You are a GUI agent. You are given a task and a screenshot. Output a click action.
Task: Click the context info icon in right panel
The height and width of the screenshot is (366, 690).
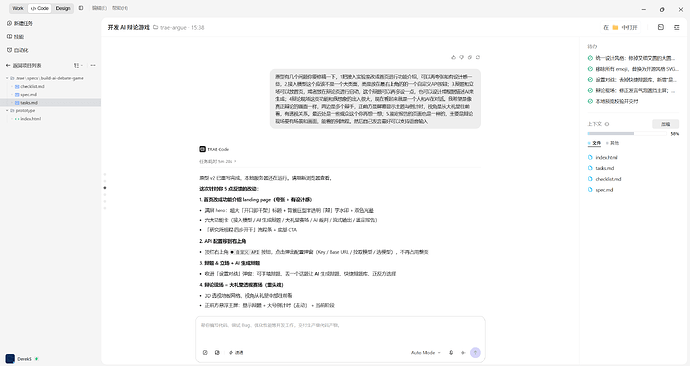pos(607,124)
